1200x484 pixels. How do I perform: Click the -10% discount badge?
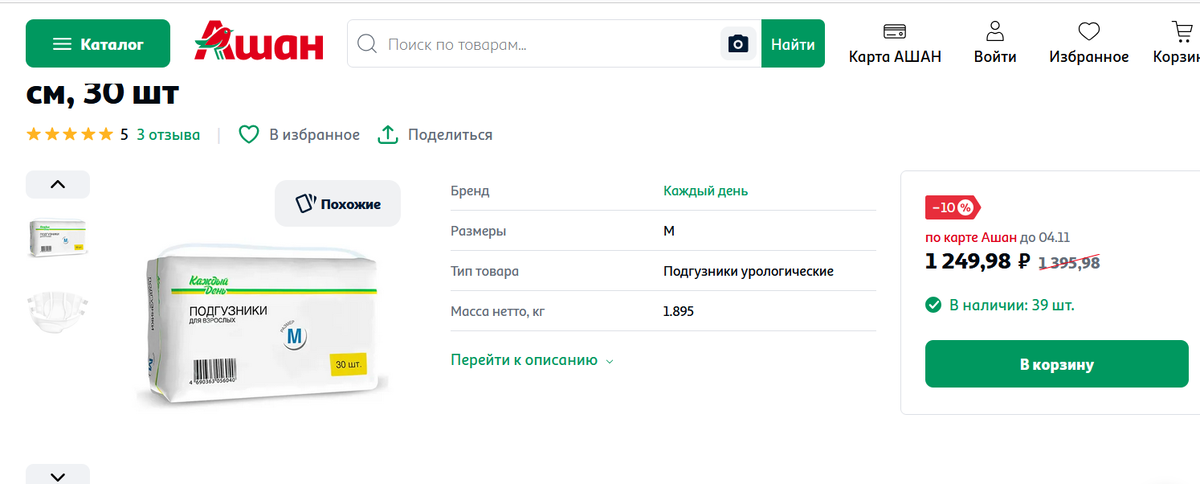click(952, 207)
